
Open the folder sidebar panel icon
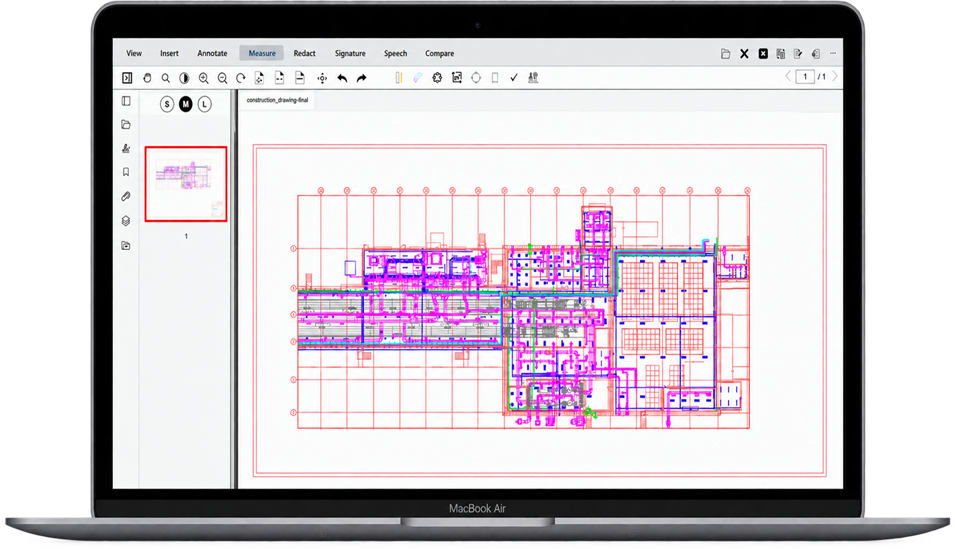(x=126, y=124)
